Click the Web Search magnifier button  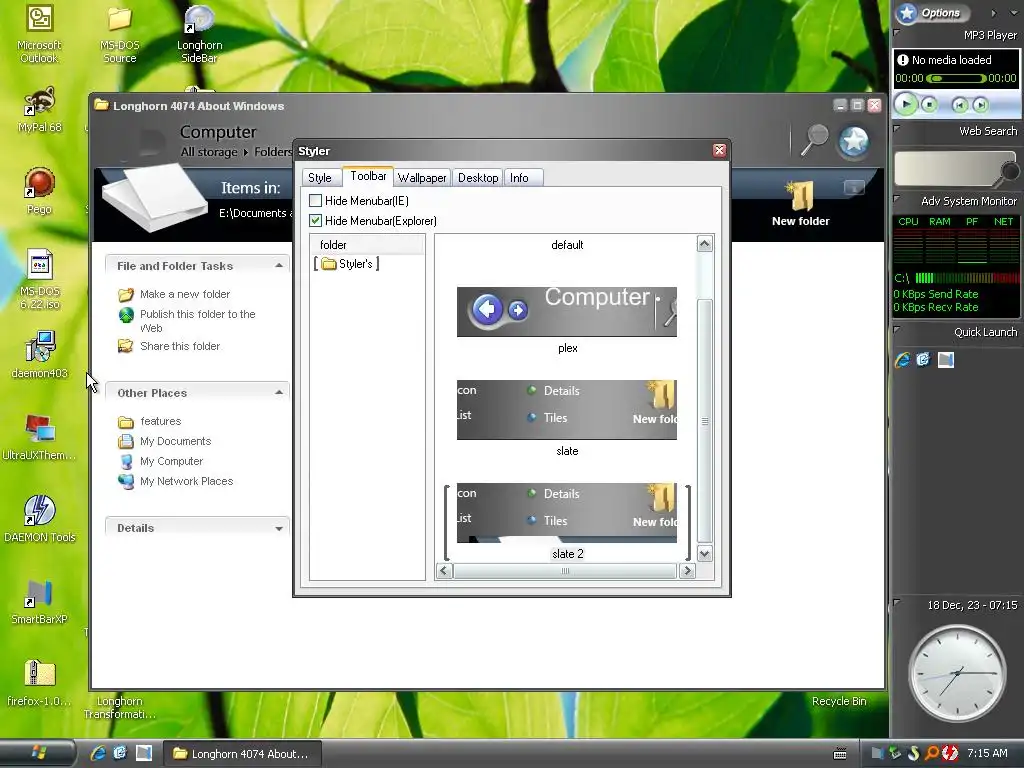[1010, 171]
